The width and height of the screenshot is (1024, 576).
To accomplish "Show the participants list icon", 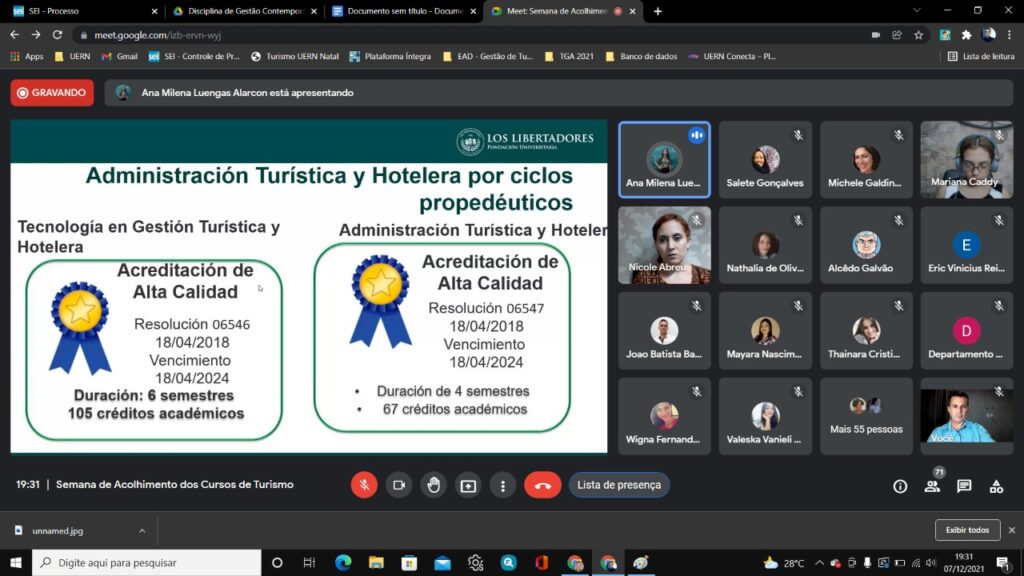I will [932, 486].
